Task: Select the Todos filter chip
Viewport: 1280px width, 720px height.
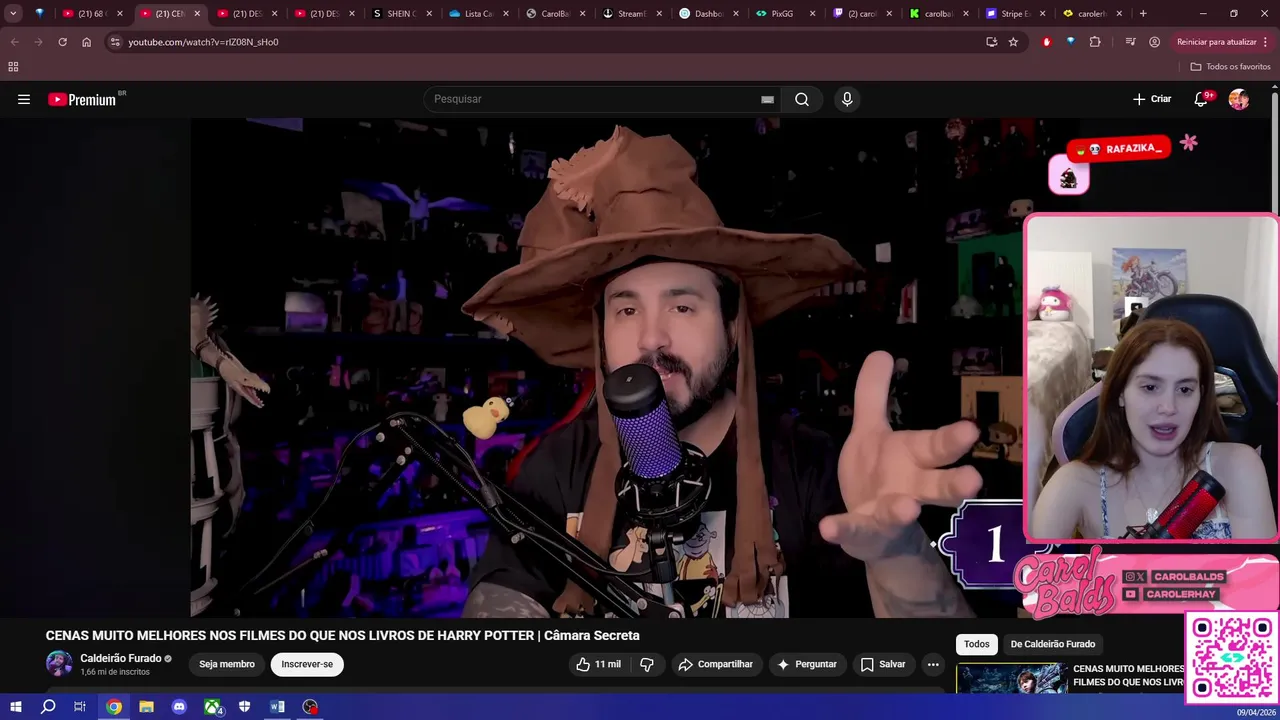Action: (x=977, y=644)
